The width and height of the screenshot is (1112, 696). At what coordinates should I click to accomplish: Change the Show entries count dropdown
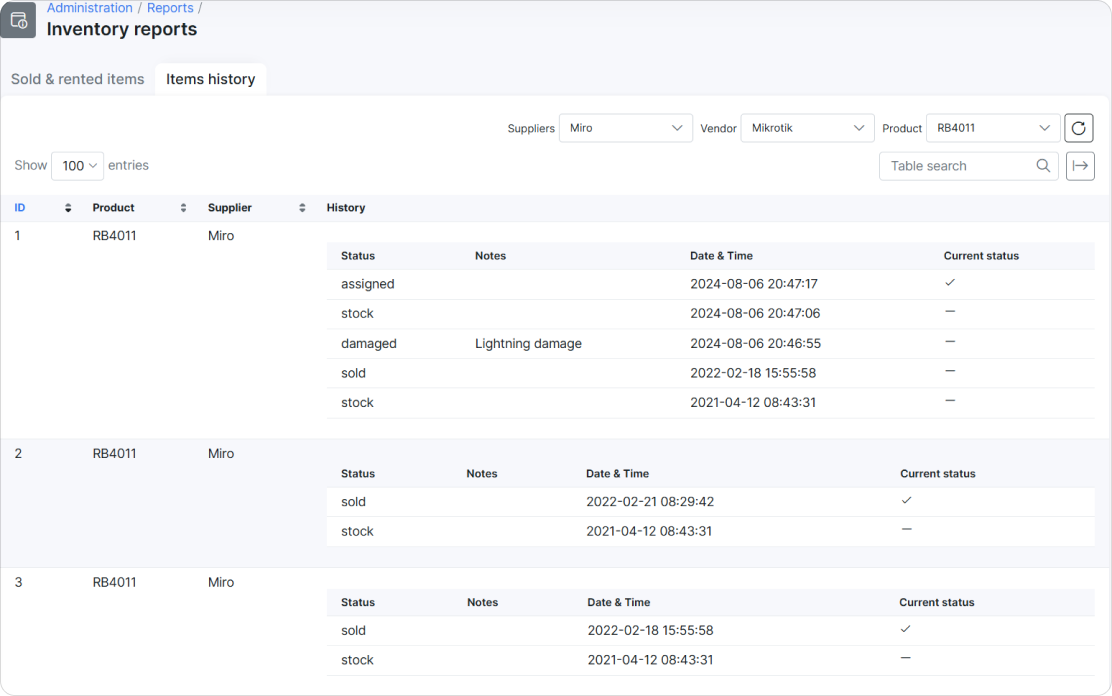tap(77, 165)
